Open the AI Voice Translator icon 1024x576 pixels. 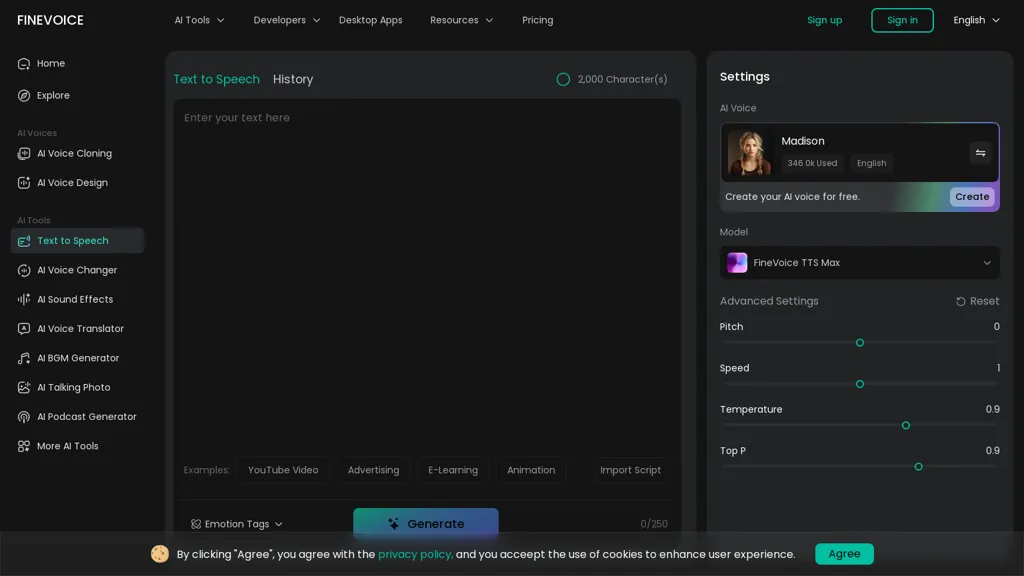(x=24, y=328)
